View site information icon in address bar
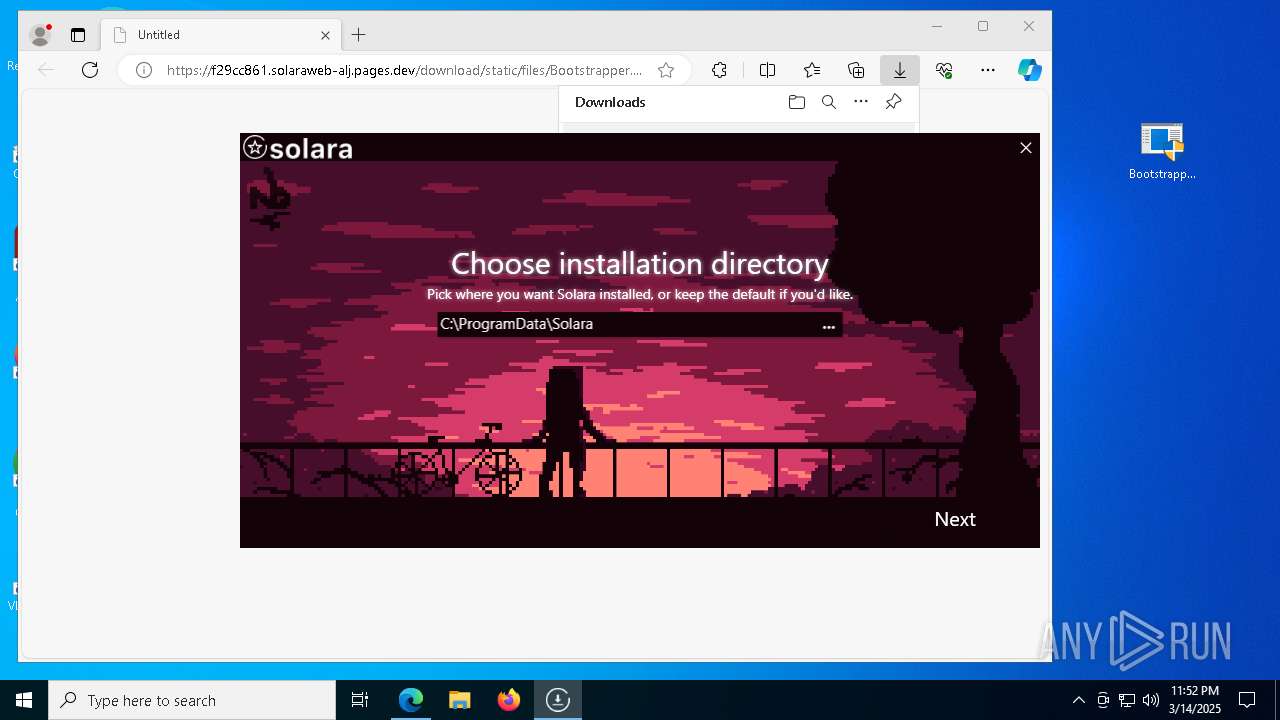This screenshot has height=720, width=1280. [144, 70]
